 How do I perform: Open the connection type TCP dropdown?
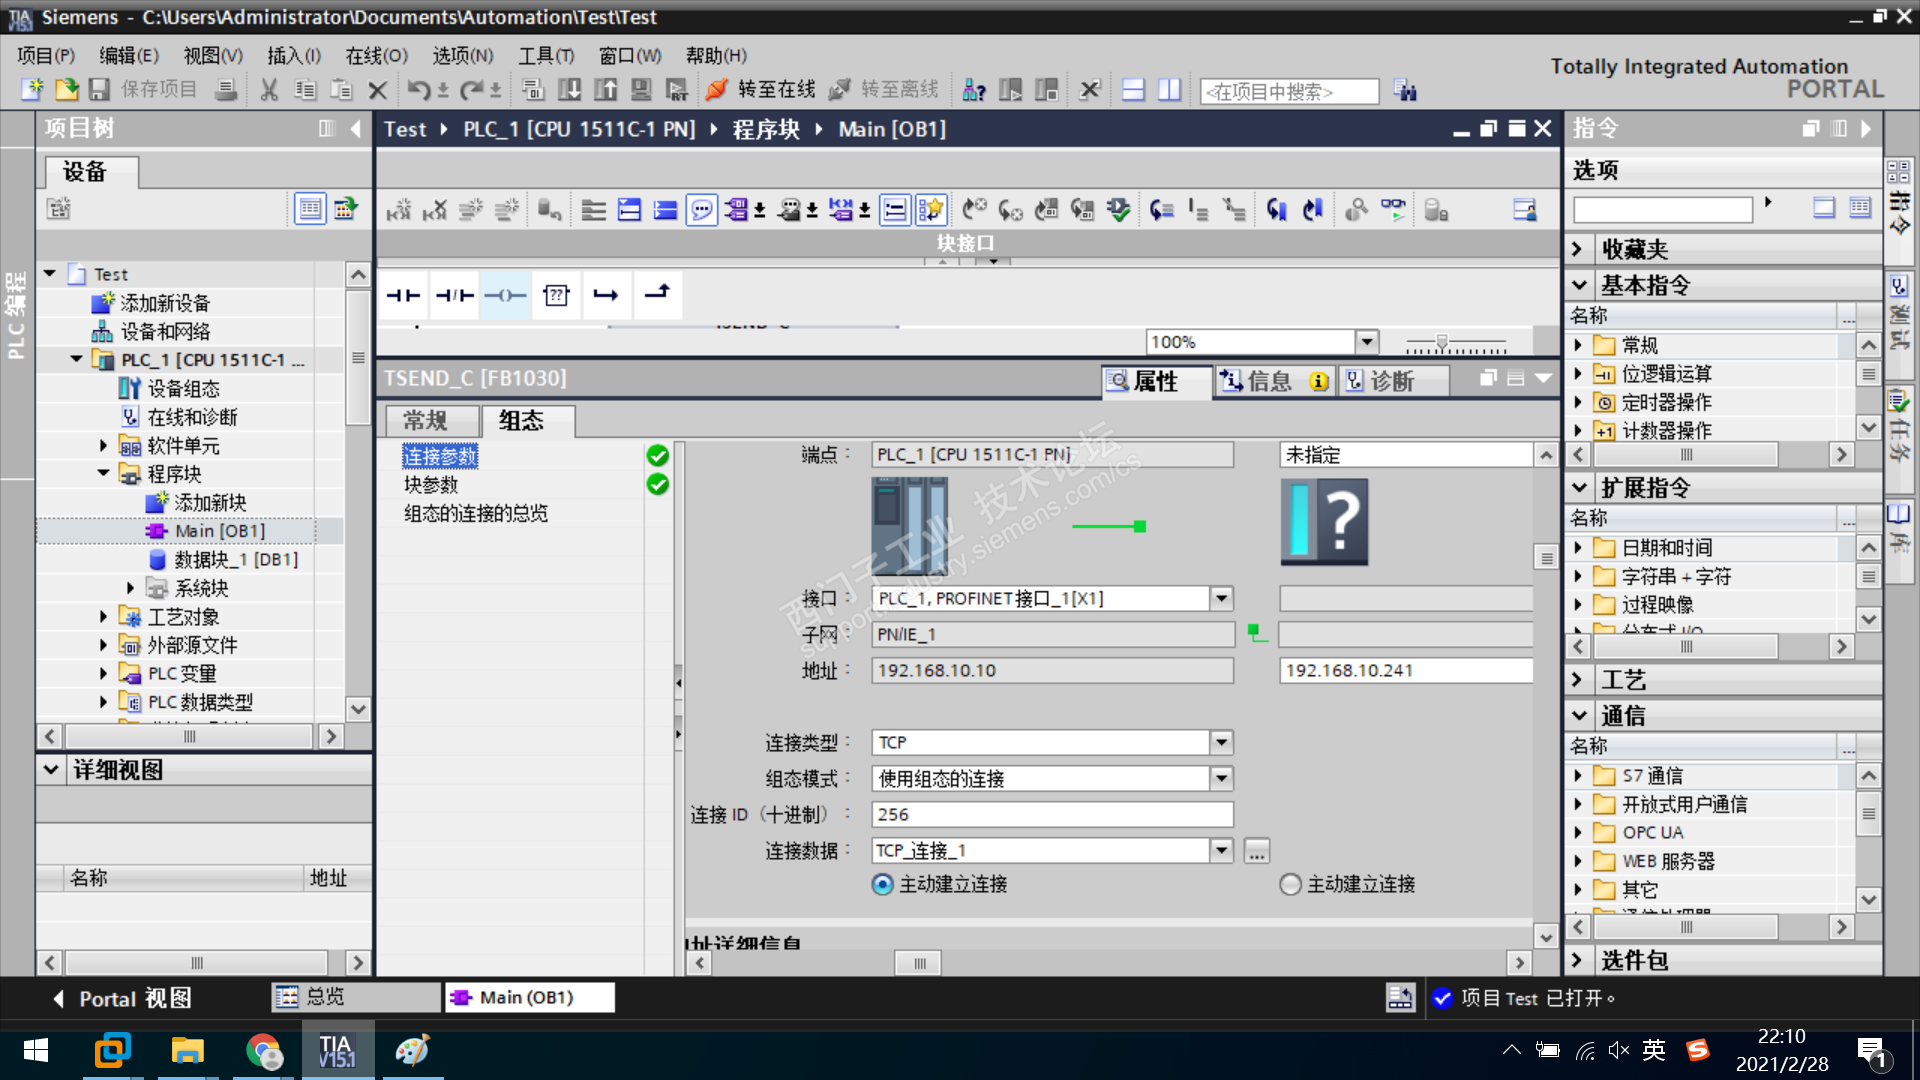(1221, 742)
